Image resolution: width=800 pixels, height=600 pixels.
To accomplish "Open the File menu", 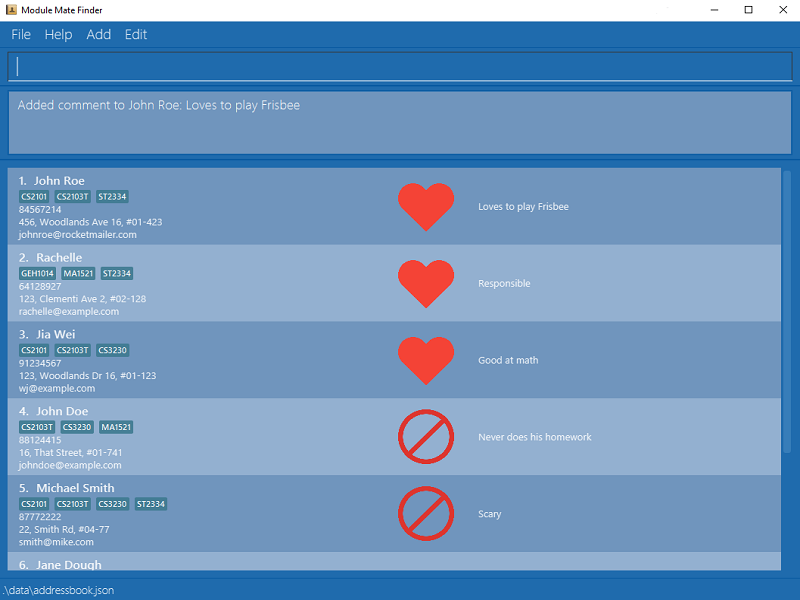I will point(21,34).
